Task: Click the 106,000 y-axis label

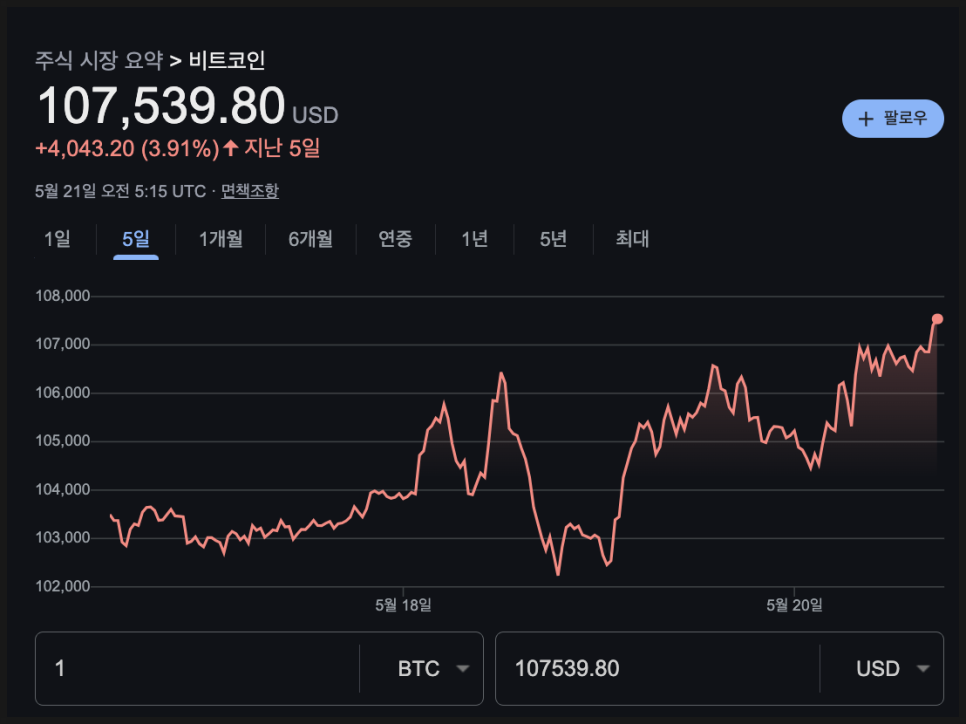Action: 63,393
